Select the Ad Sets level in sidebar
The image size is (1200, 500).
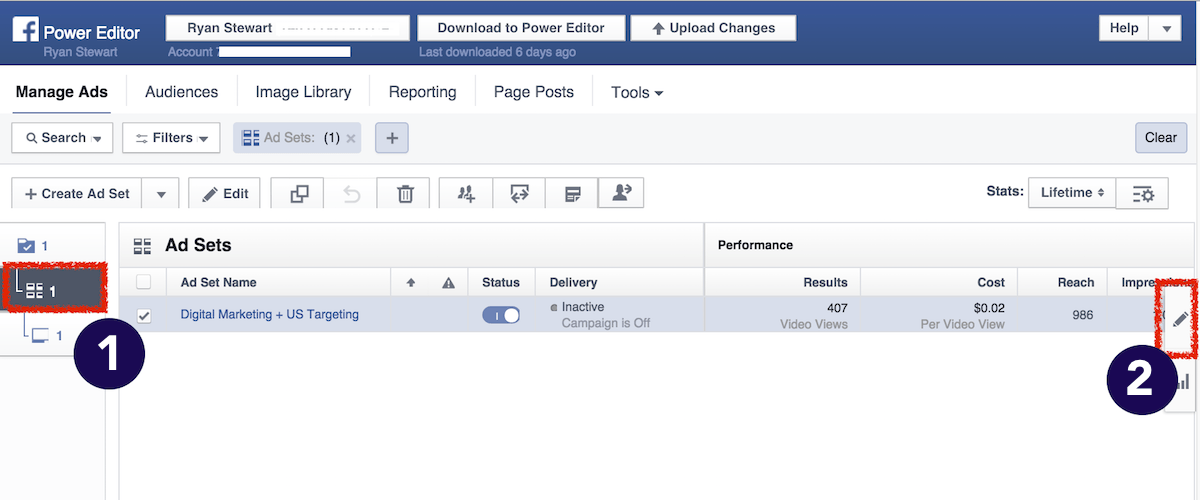point(55,291)
